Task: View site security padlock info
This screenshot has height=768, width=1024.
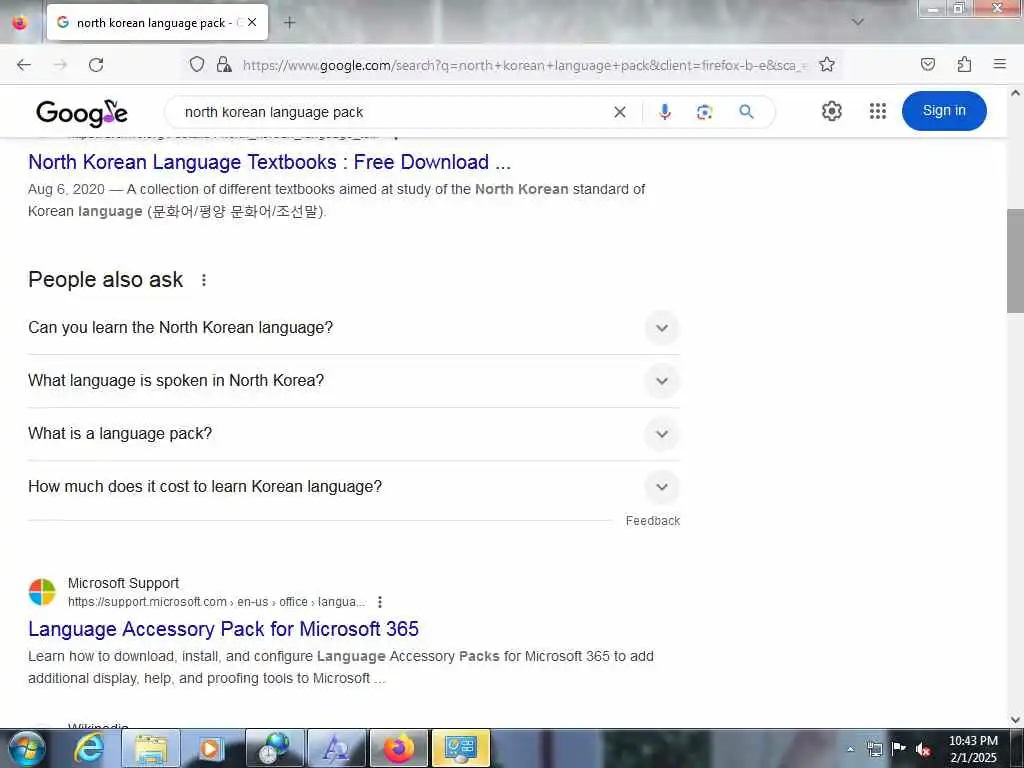Action: [x=224, y=64]
